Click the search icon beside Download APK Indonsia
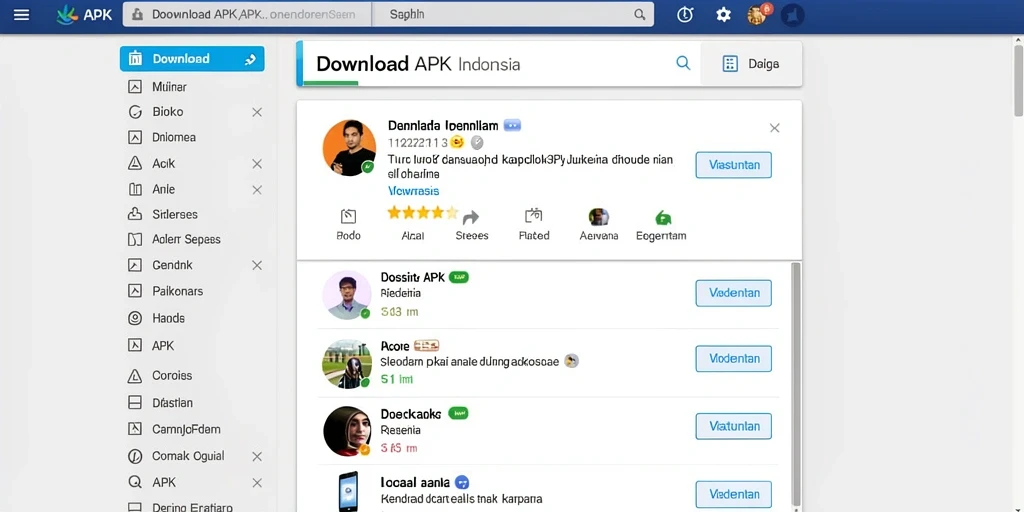This screenshot has width=1024, height=512. click(x=683, y=63)
